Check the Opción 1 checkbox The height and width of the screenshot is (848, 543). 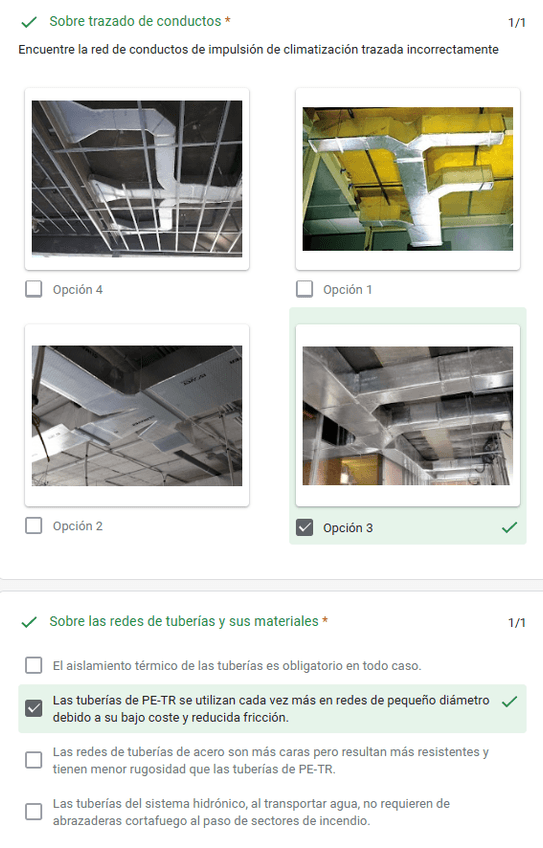pyautogui.click(x=304, y=289)
